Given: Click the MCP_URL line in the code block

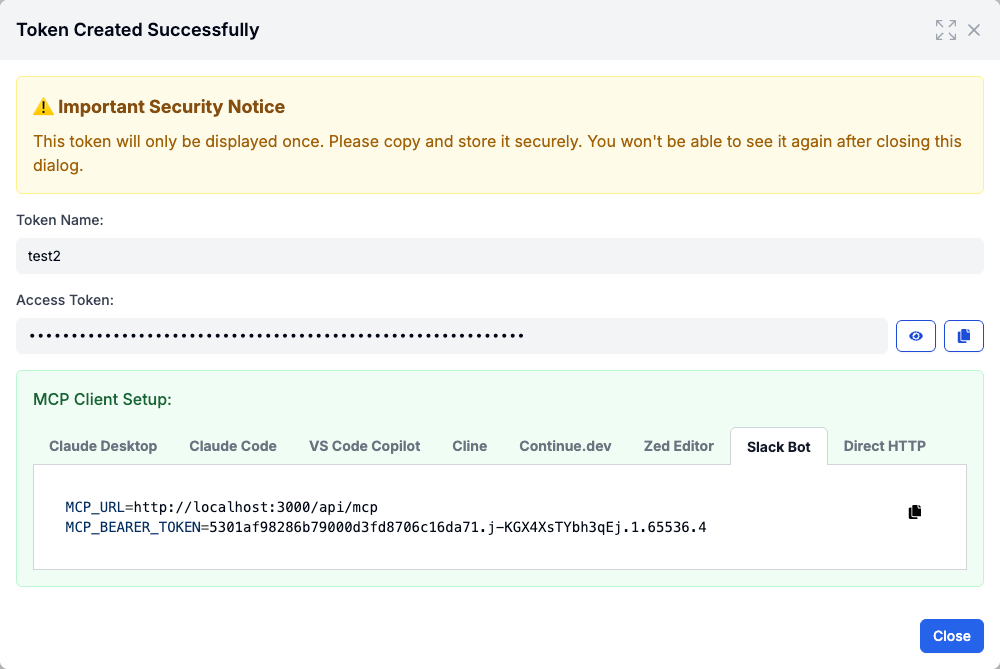Looking at the screenshot, I should (222, 507).
